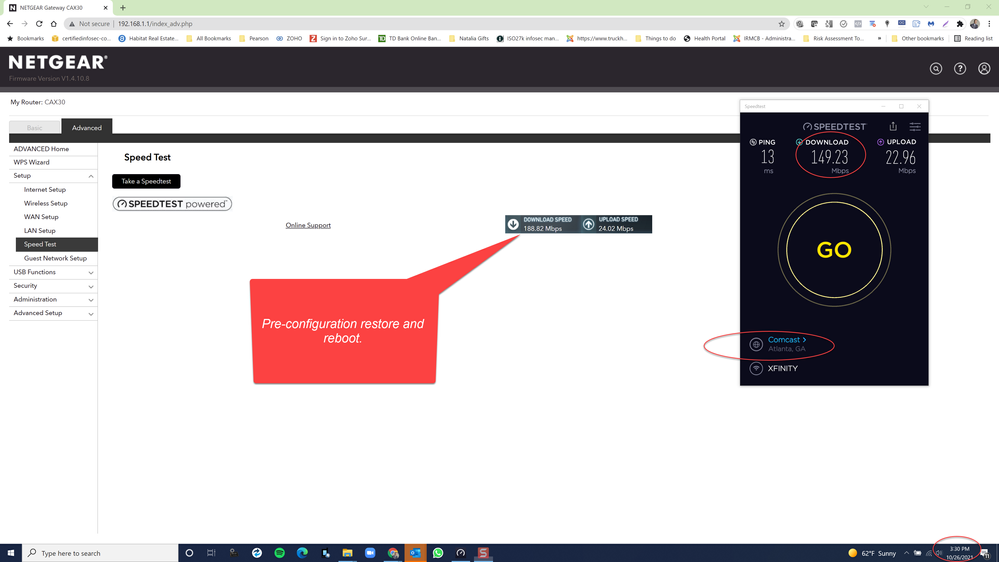The width and height of the screenshot is (999, 562).
Task: Go back in the browser
Action: pyautogui.click(x=10, y=24)
